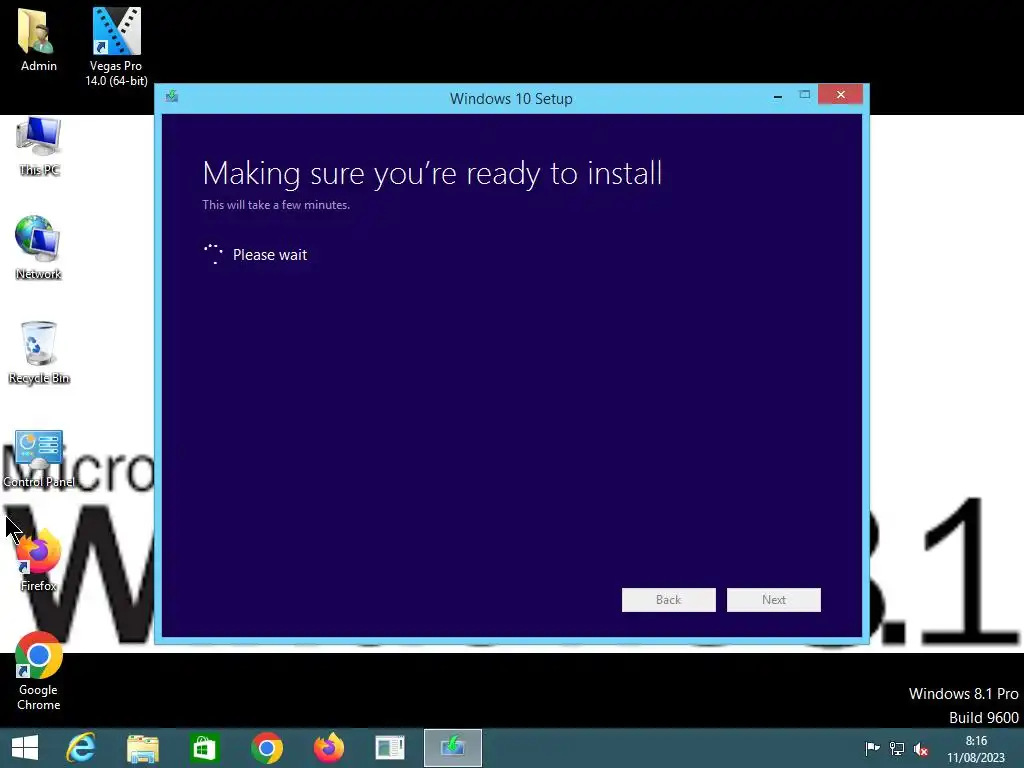Launch Google Chrome desktop shortcut

point(39,671)
